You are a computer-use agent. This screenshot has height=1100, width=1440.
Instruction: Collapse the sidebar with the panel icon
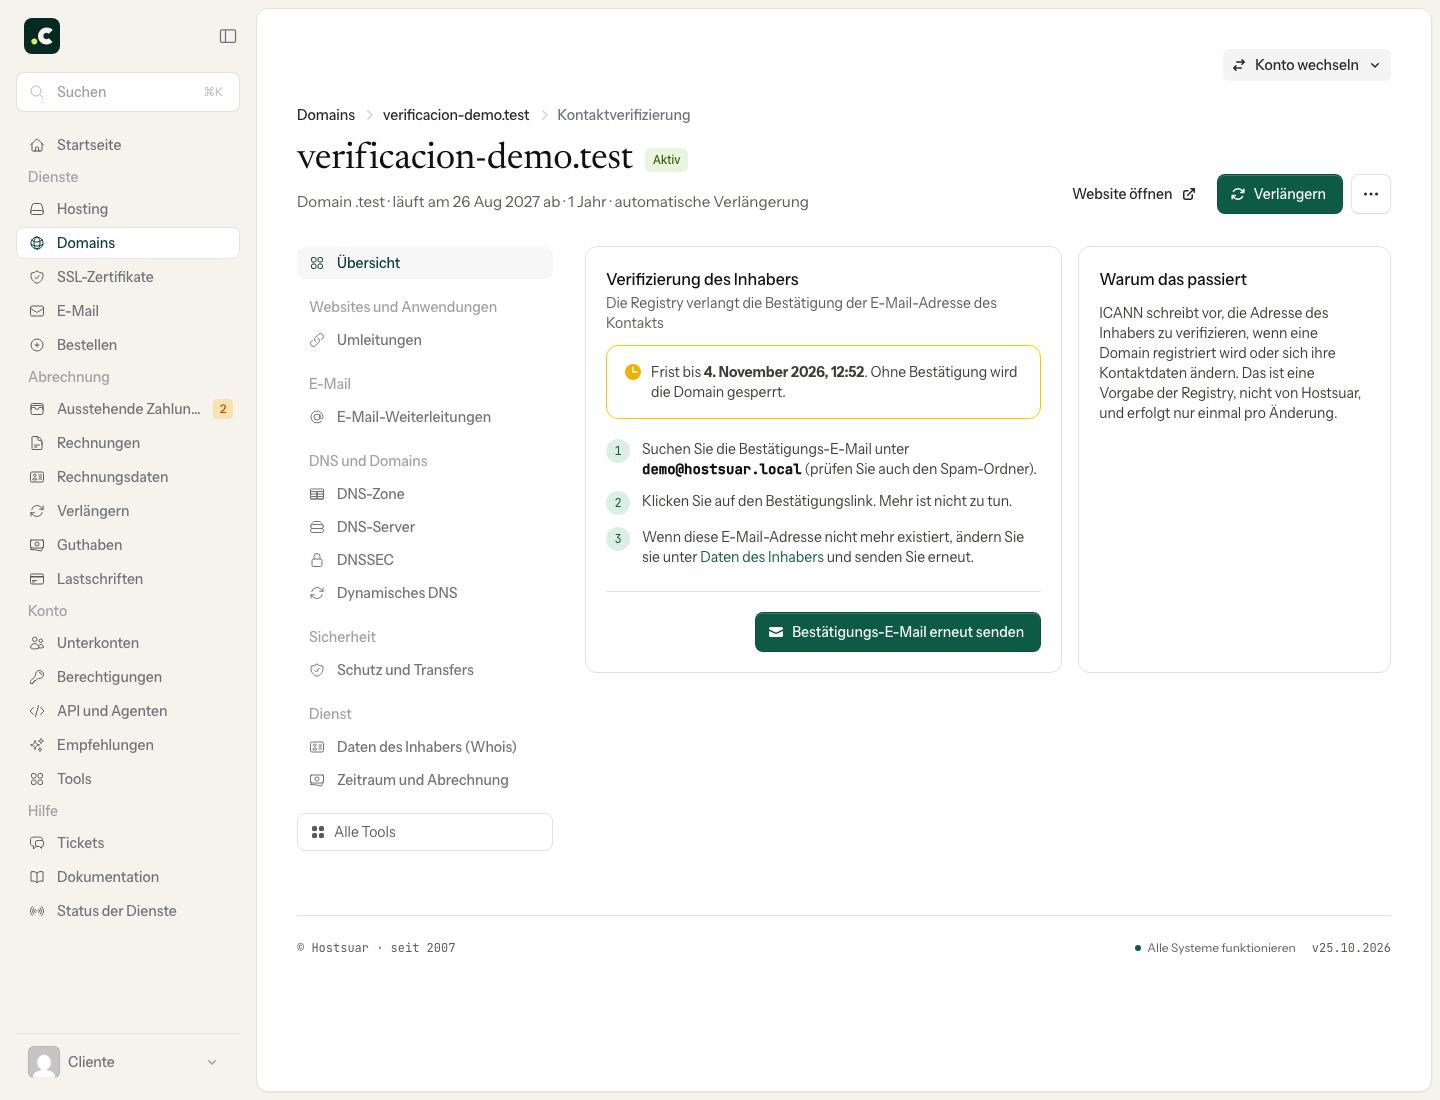228,36
